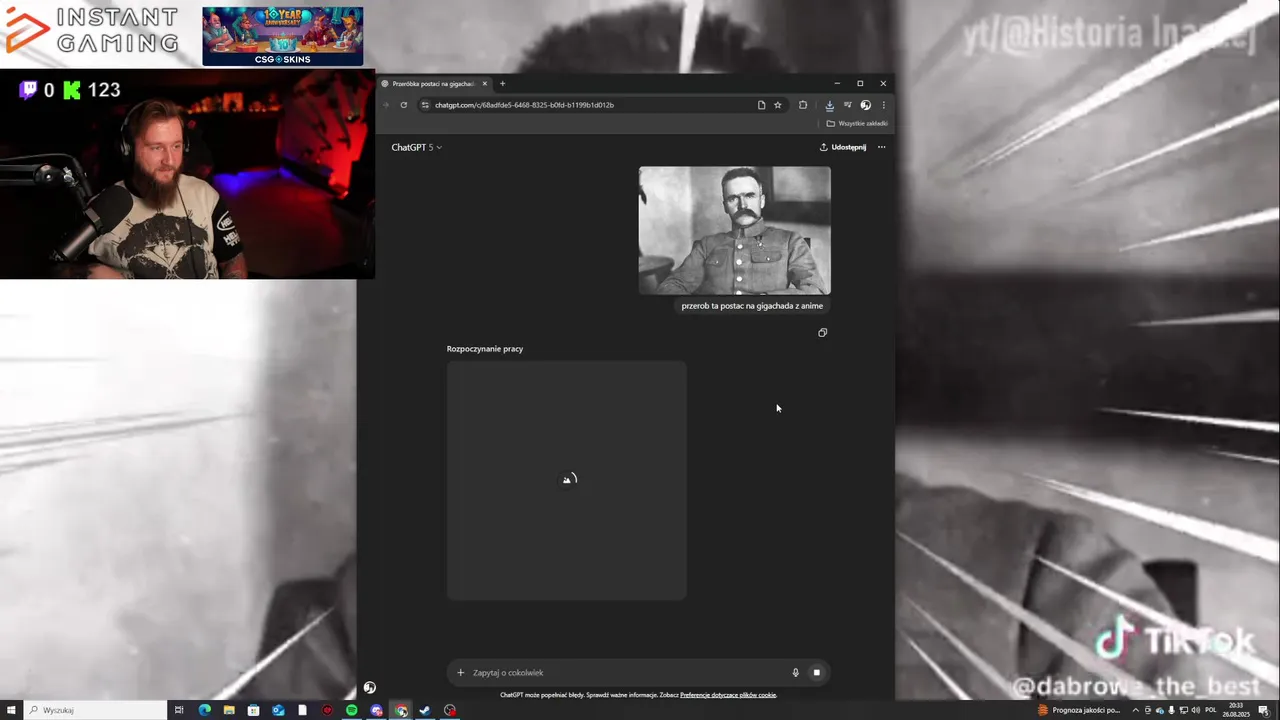Click the round icon at window bottom-left
This screenshot has width=1280, height=720.
370,688
